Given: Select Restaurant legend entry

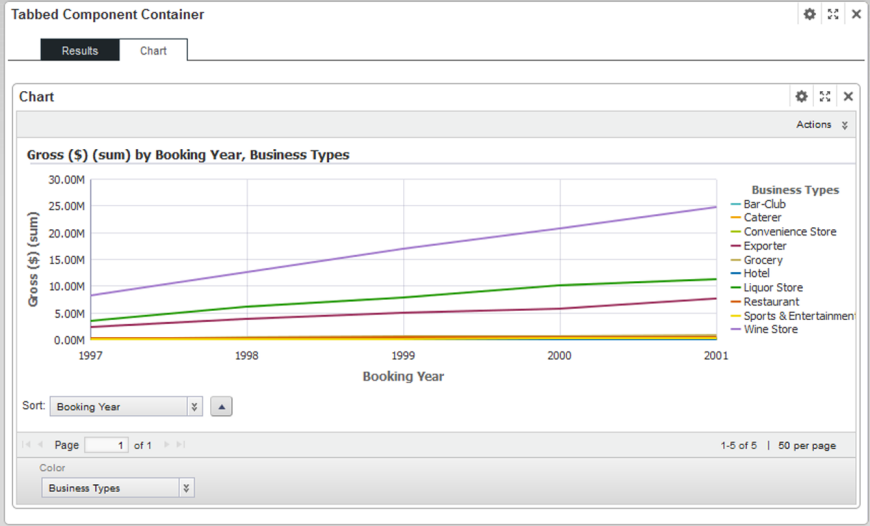Looking at the screenshot, I should pos(765,302).
